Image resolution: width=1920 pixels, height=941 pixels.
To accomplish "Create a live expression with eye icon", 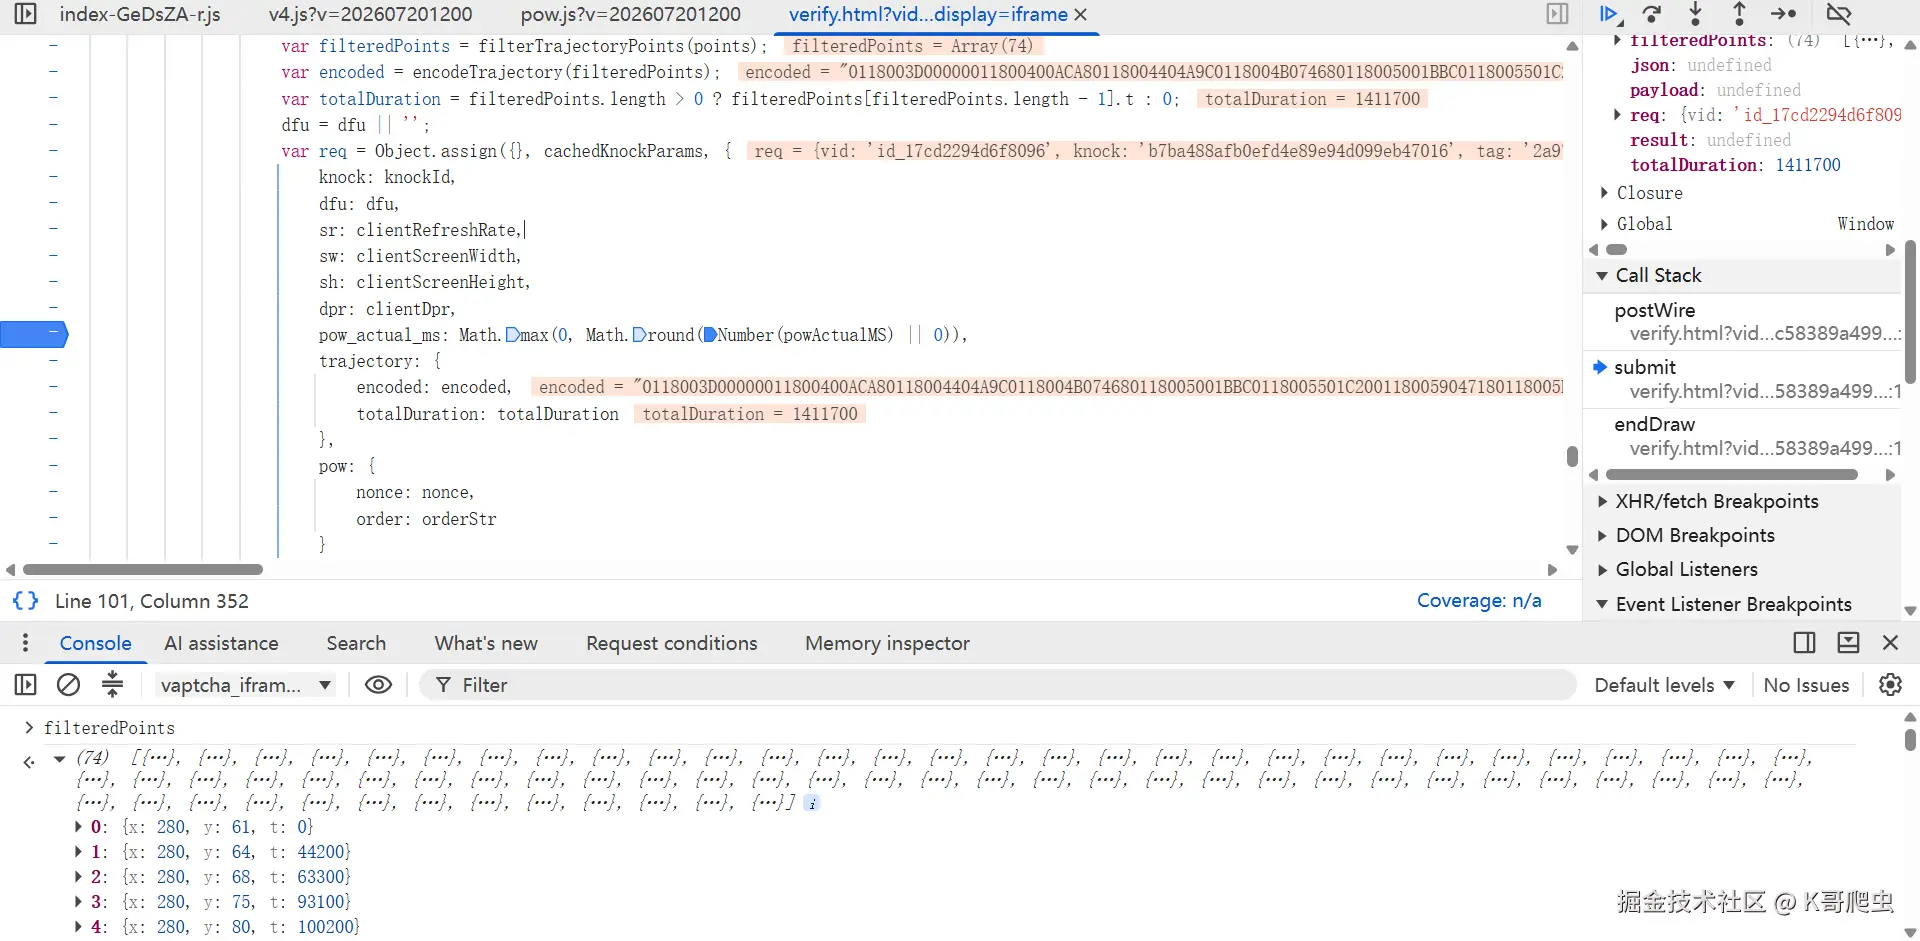I will [x=378, y=685].
